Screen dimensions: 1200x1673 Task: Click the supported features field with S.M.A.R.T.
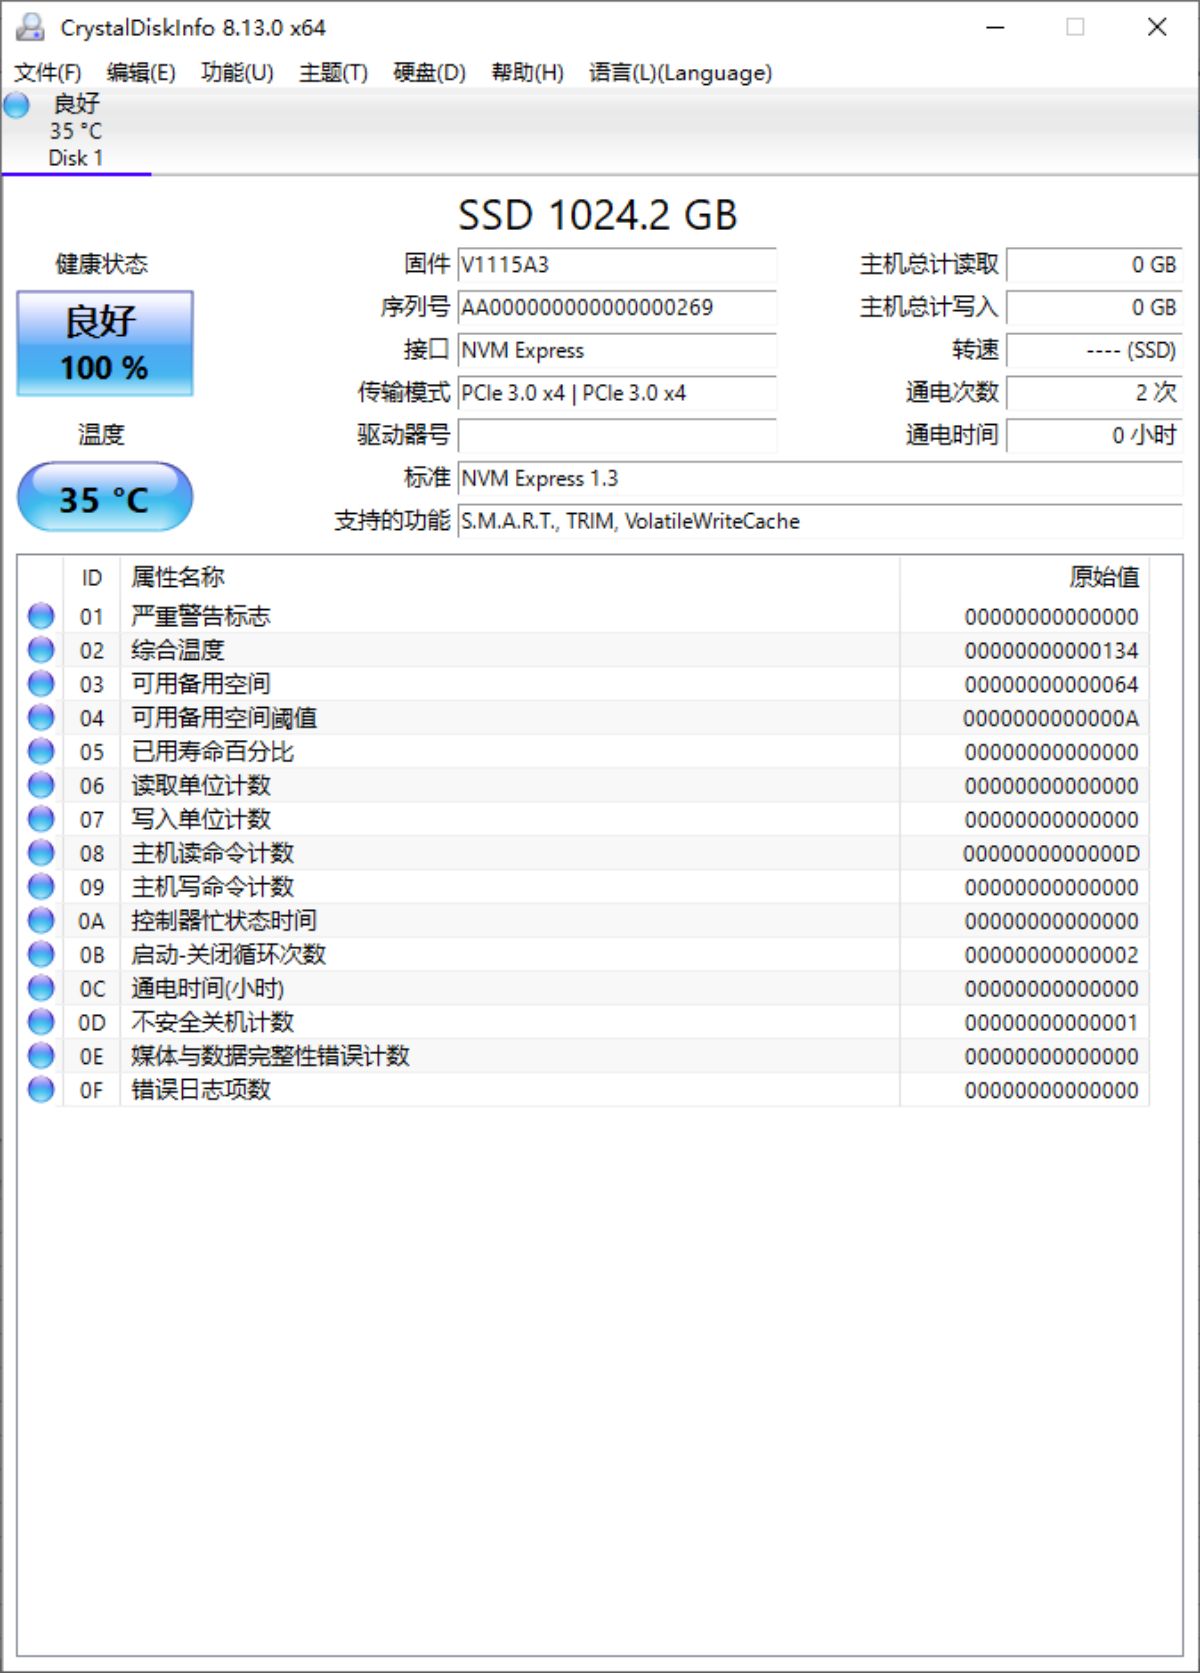[x=820, y=521]
